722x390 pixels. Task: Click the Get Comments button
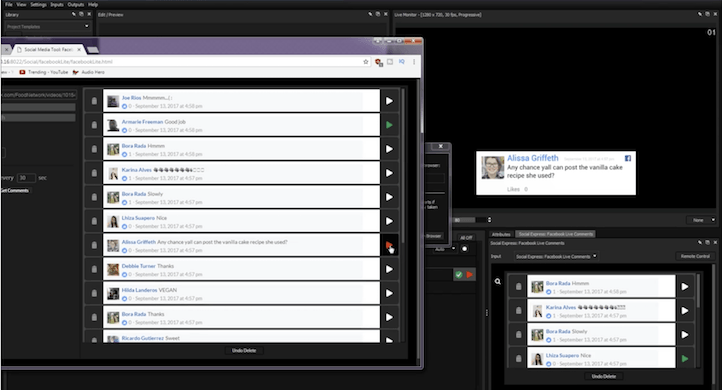point(15,191)
